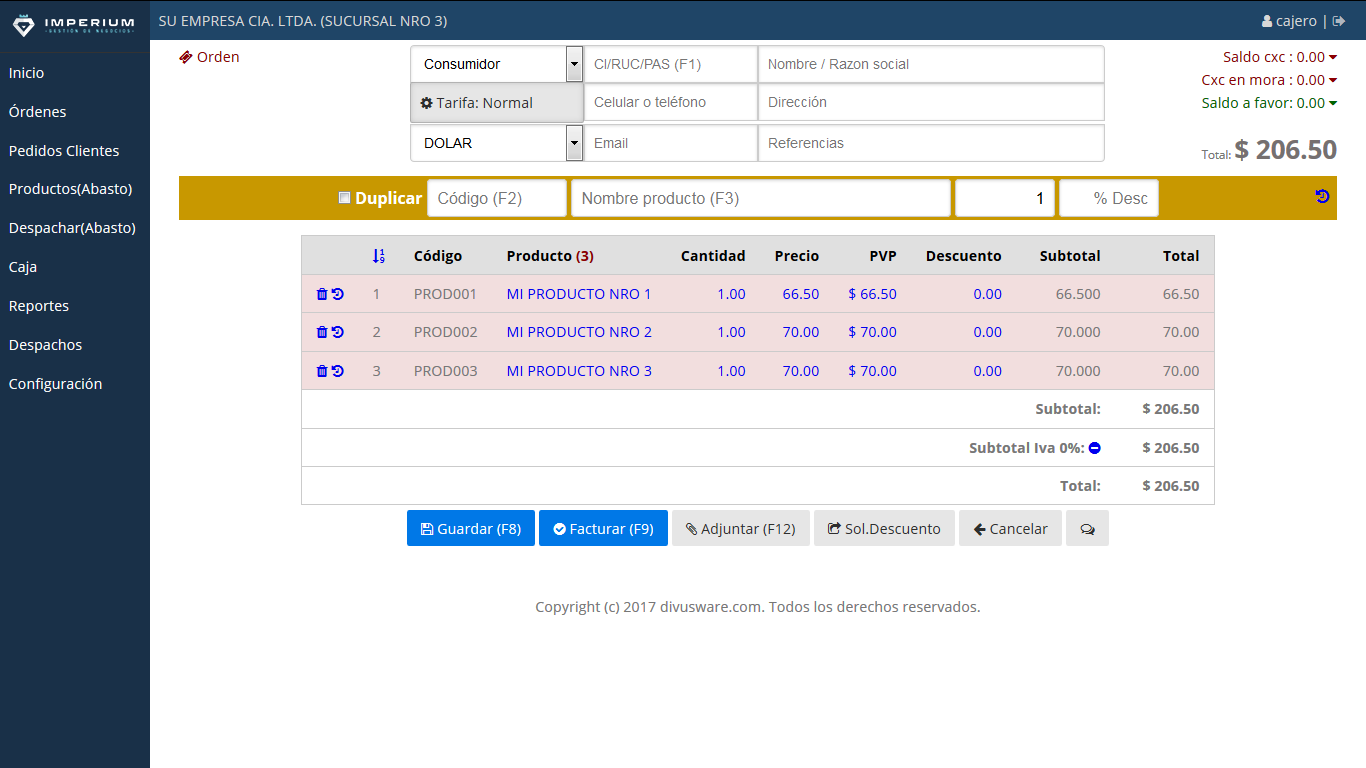Click the history icon on PROD001 row

338,294
